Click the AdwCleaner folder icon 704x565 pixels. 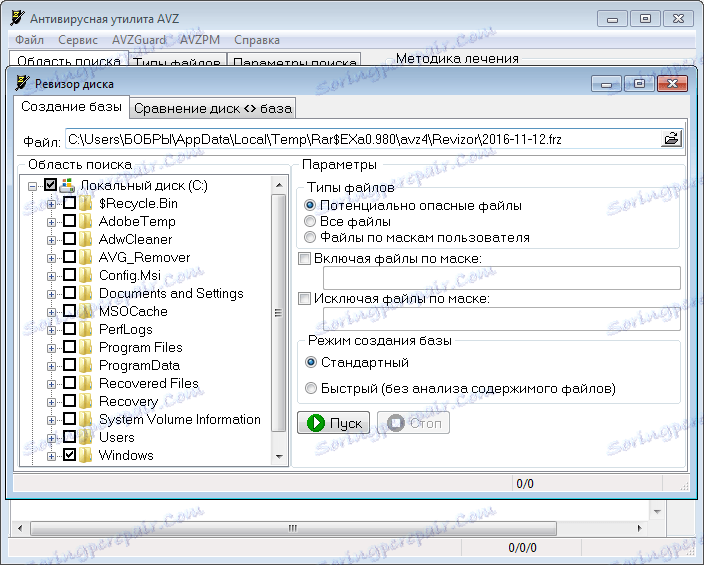[85, 239]
